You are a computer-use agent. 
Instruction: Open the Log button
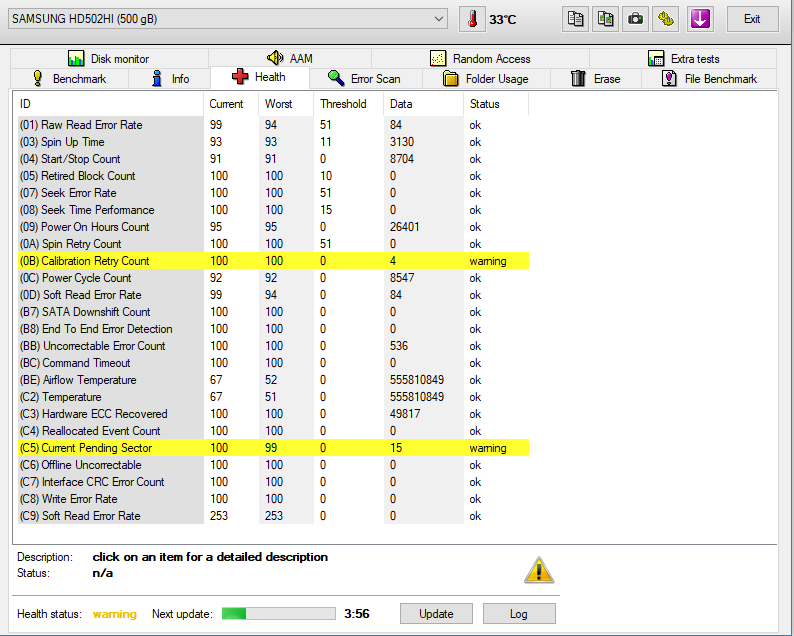tap(518, 614)
